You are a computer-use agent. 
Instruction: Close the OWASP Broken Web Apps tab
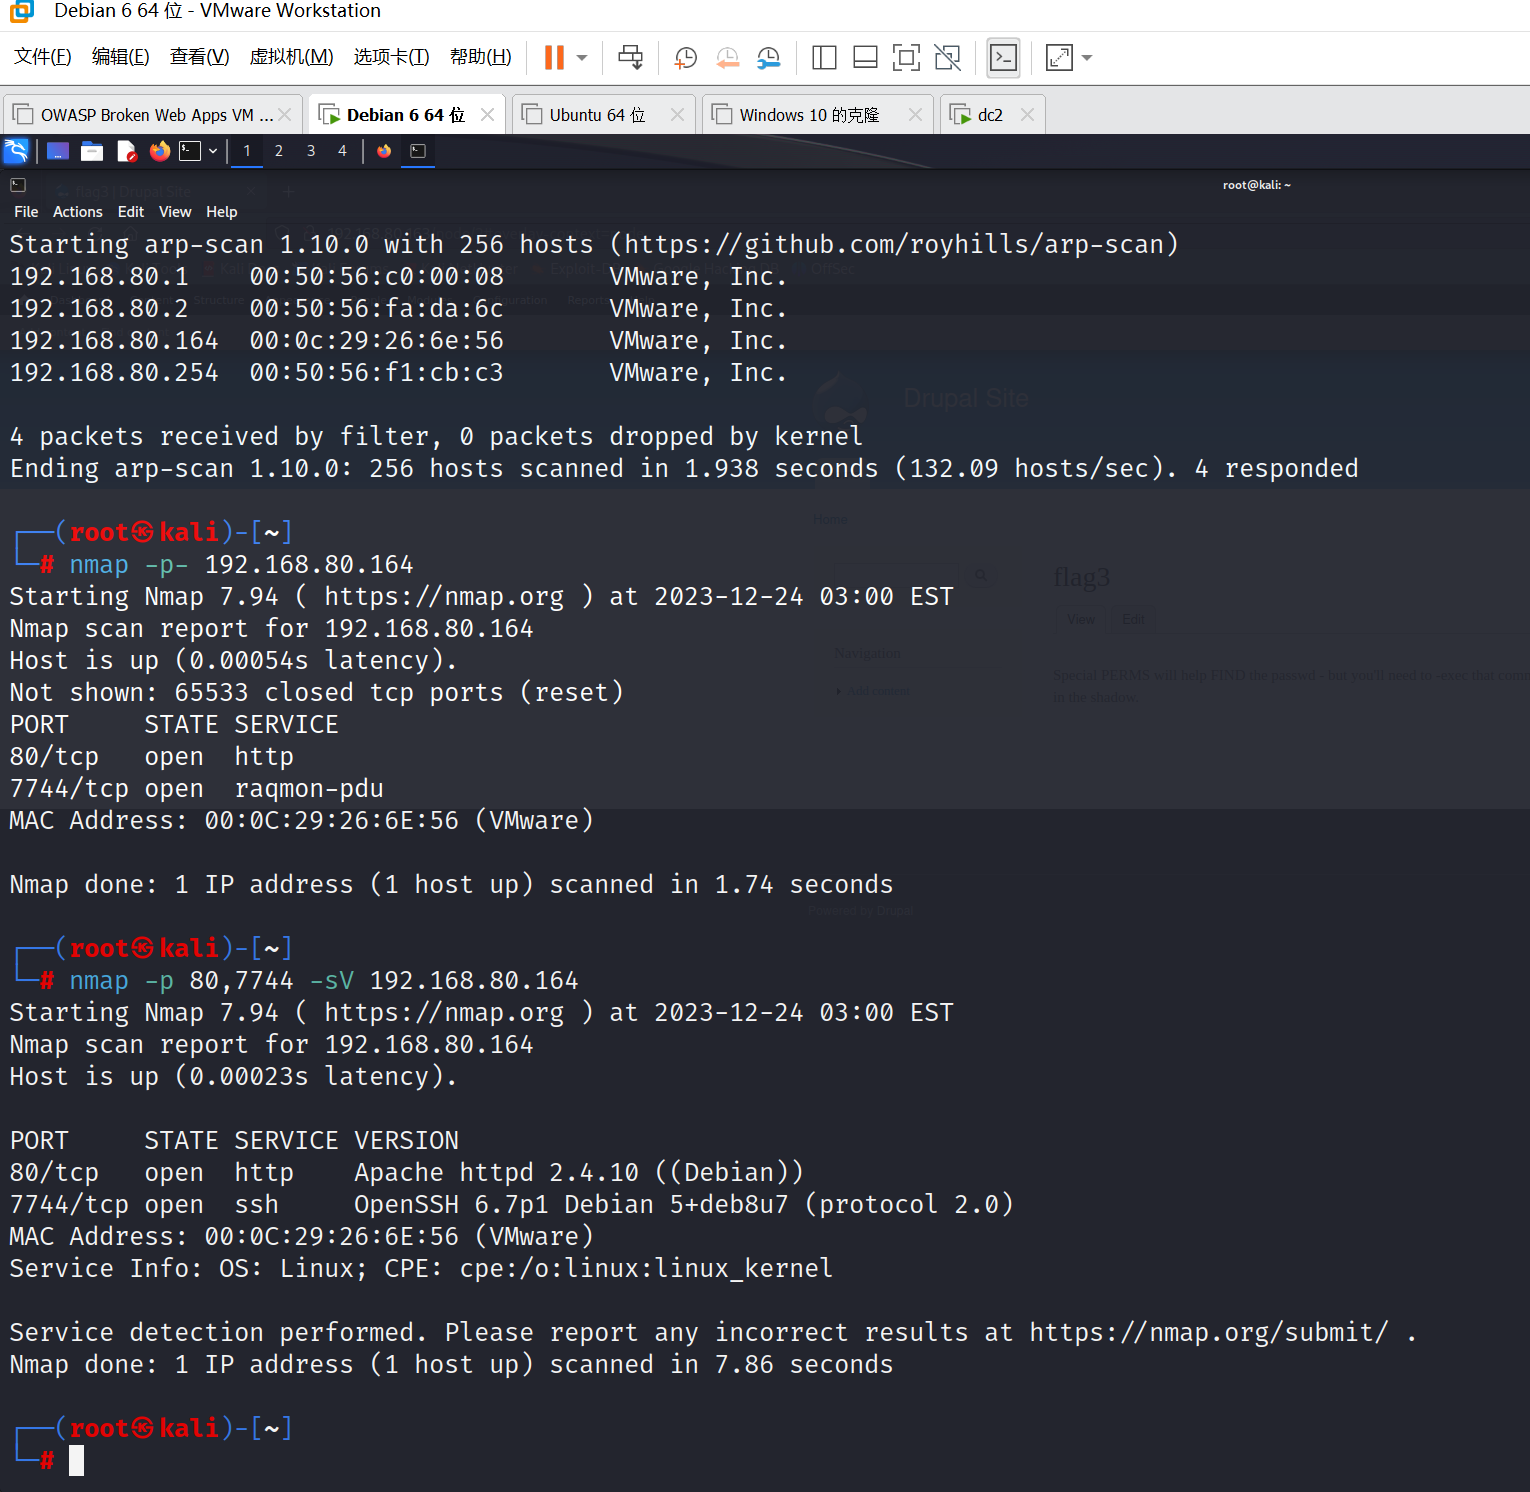pyautogui.click(x=285, y=115)
